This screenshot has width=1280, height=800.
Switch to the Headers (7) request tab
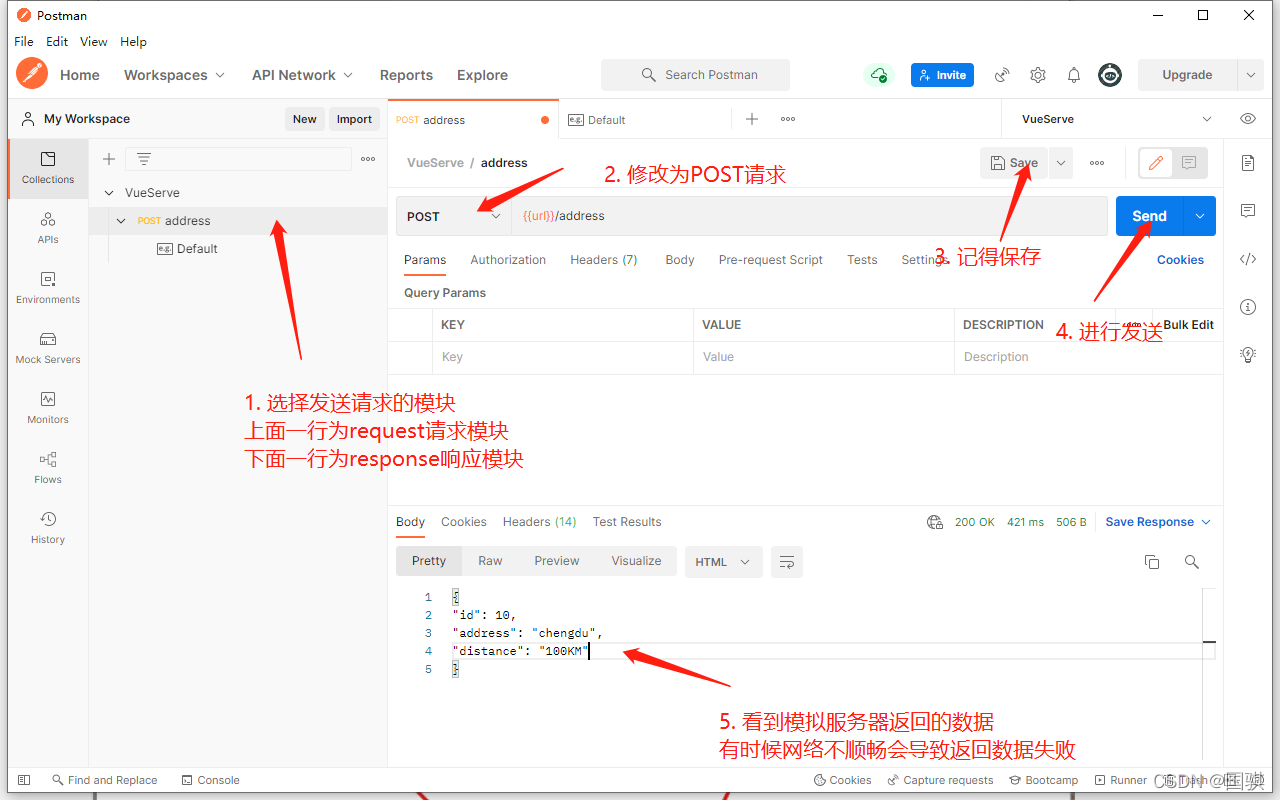[x=604, y=260]
